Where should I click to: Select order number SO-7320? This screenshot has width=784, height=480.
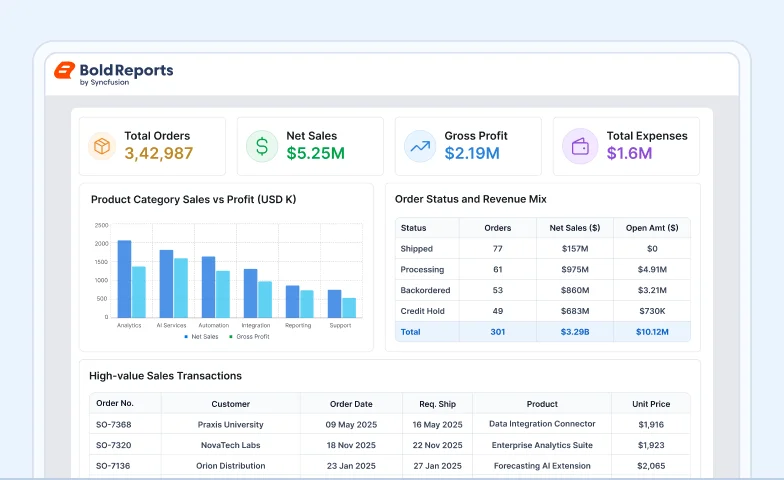(x=114, y=445)
